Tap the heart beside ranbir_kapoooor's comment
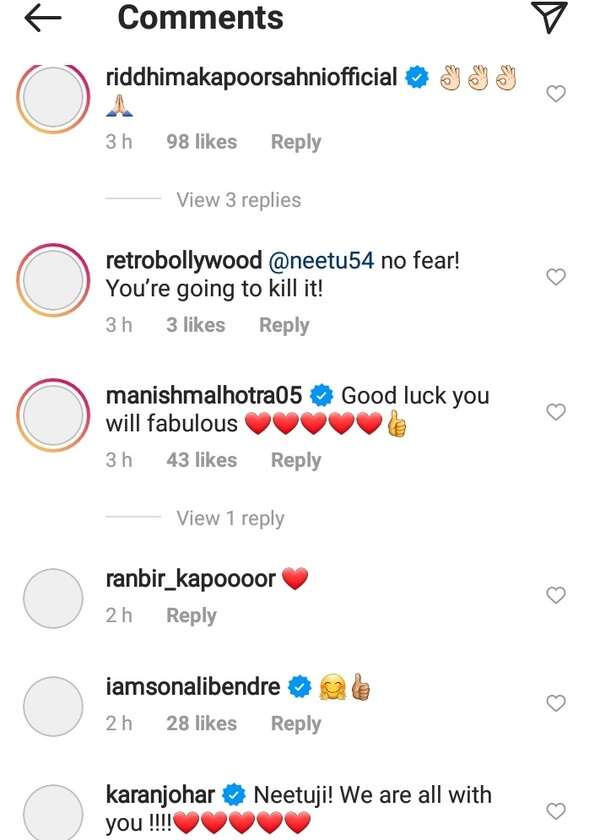 click(556, 595)
